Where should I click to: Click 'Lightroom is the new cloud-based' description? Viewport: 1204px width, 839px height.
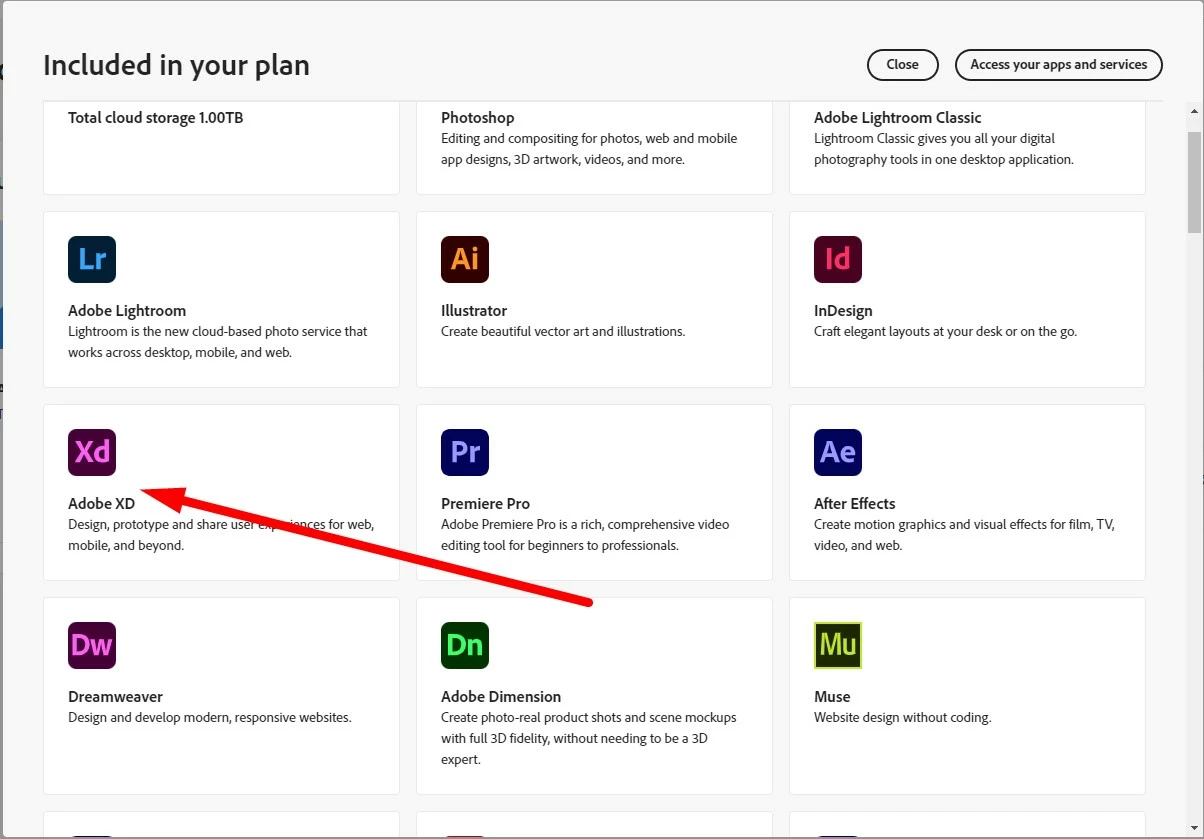click(x=218, y=342)
